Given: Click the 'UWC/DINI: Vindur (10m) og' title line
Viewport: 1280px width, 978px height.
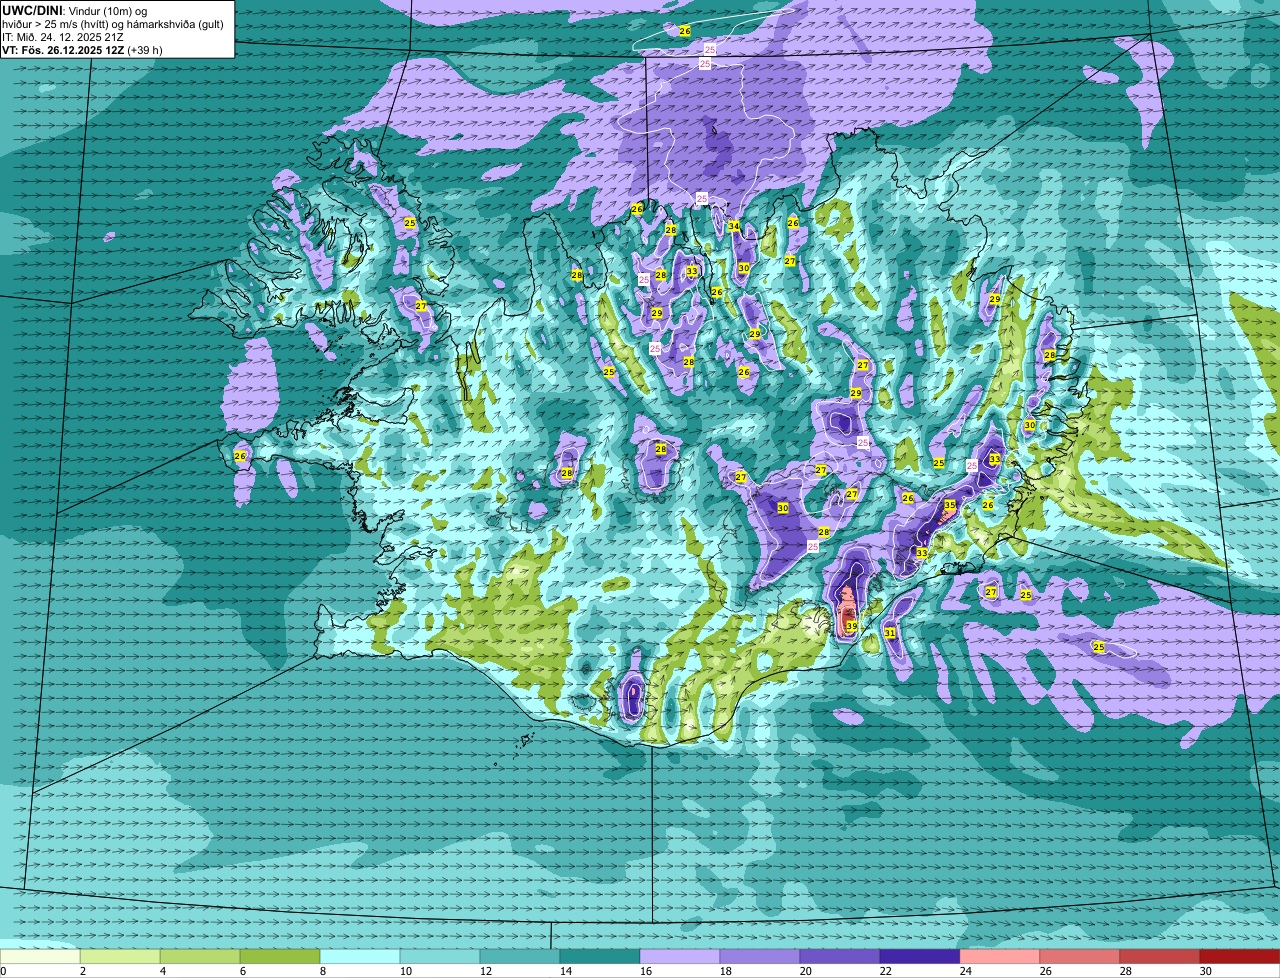Looking at the screenshot, I should 75,11.
